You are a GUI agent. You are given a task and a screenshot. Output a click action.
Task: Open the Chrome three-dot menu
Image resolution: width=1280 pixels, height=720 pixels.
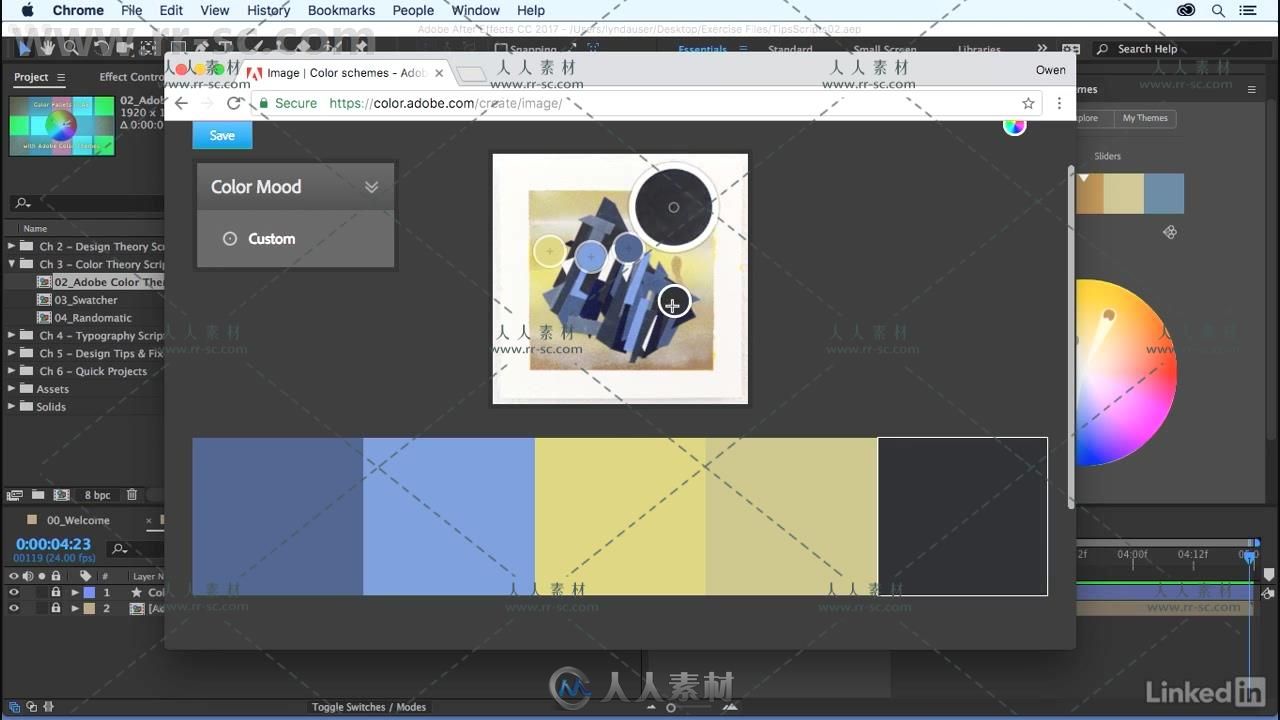1059,103
